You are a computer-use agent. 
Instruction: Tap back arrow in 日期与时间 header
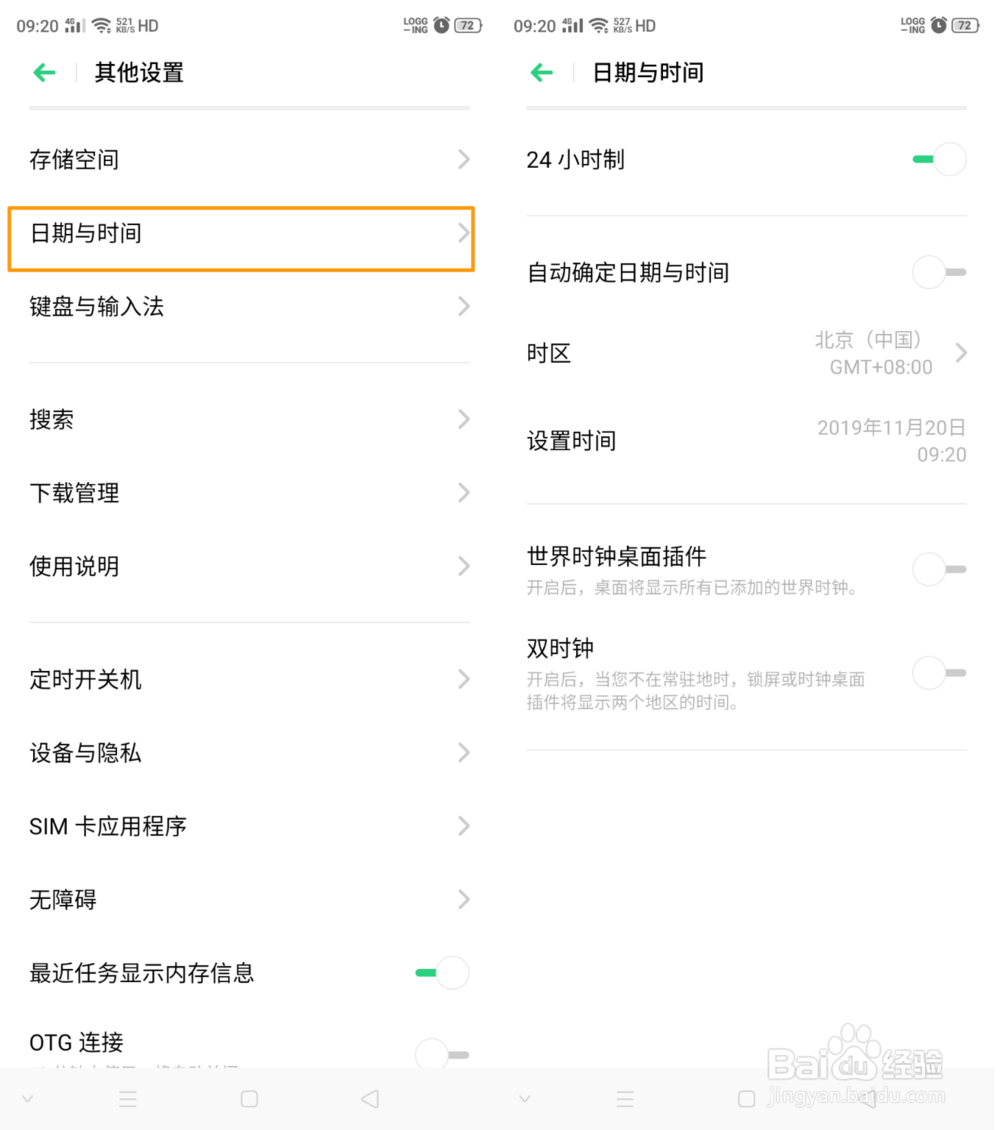[x=542, y=72]
